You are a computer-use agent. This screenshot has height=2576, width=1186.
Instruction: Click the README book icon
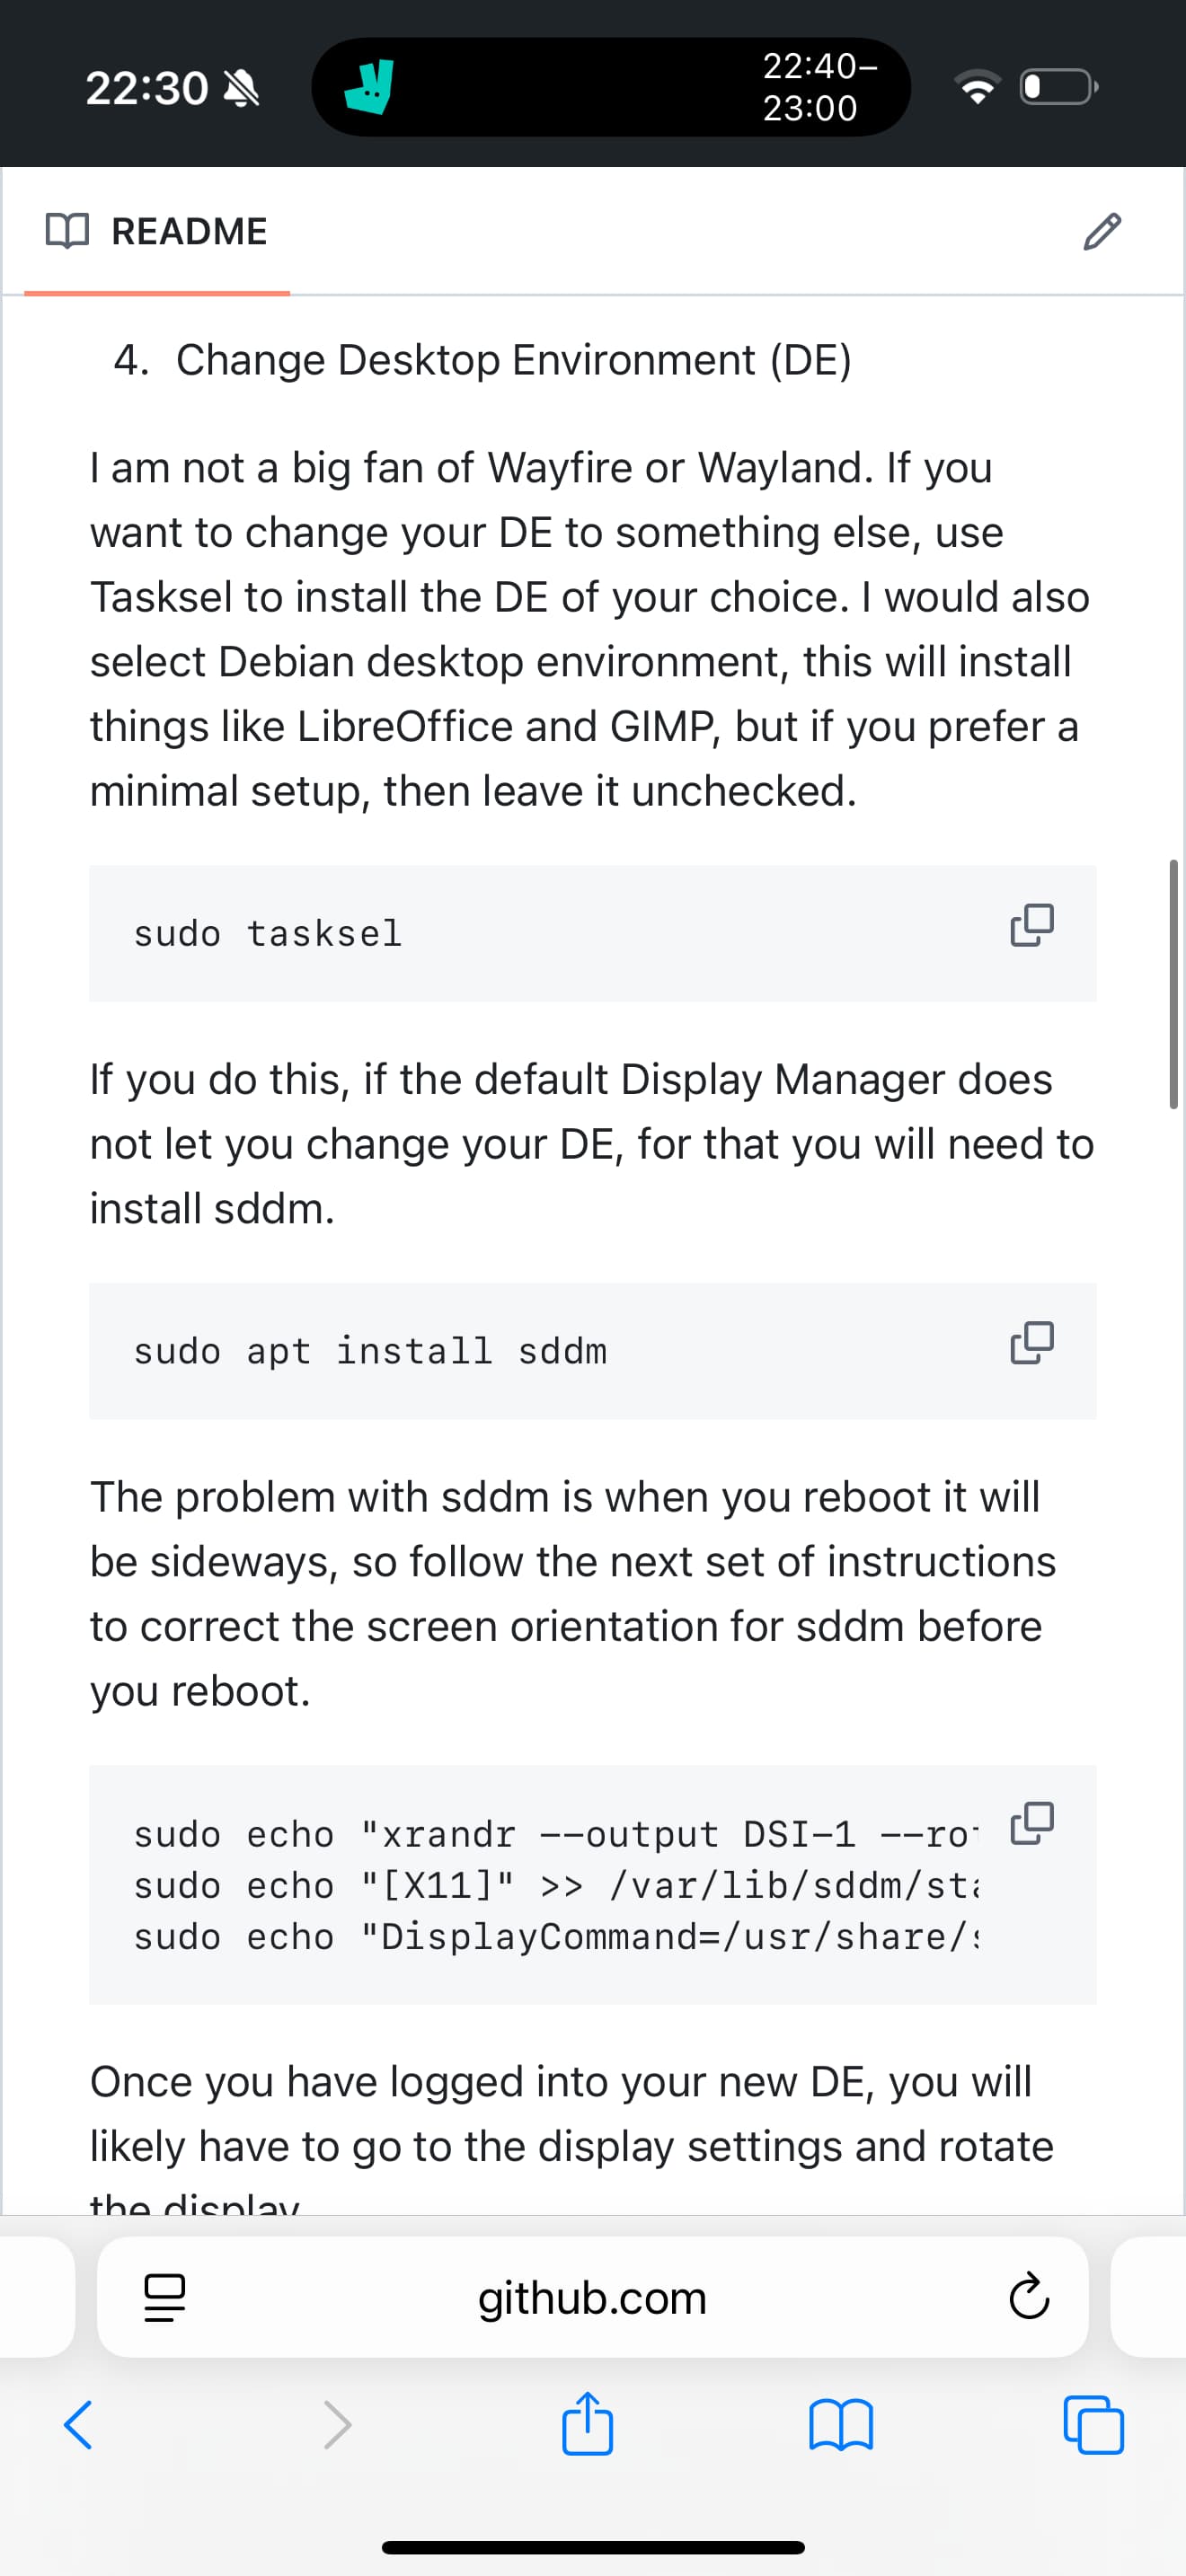click(x=68, y=231)
